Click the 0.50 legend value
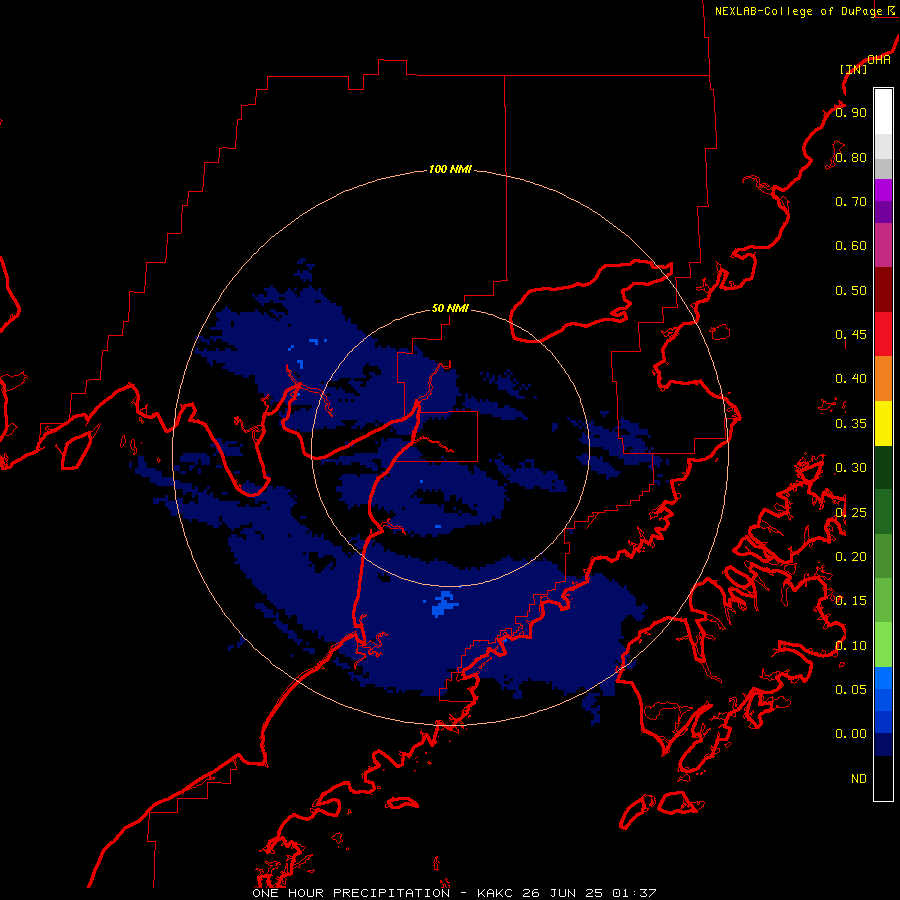 coord(851,290)
